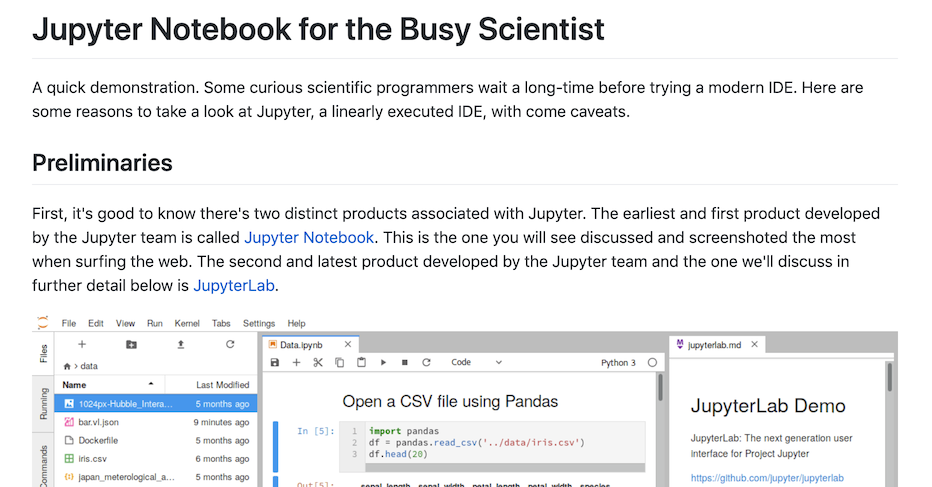The width and height of the screenshot is (932, 487).
Task: Close the Data.ipynb tab
Action: click(x=348, y=344)
